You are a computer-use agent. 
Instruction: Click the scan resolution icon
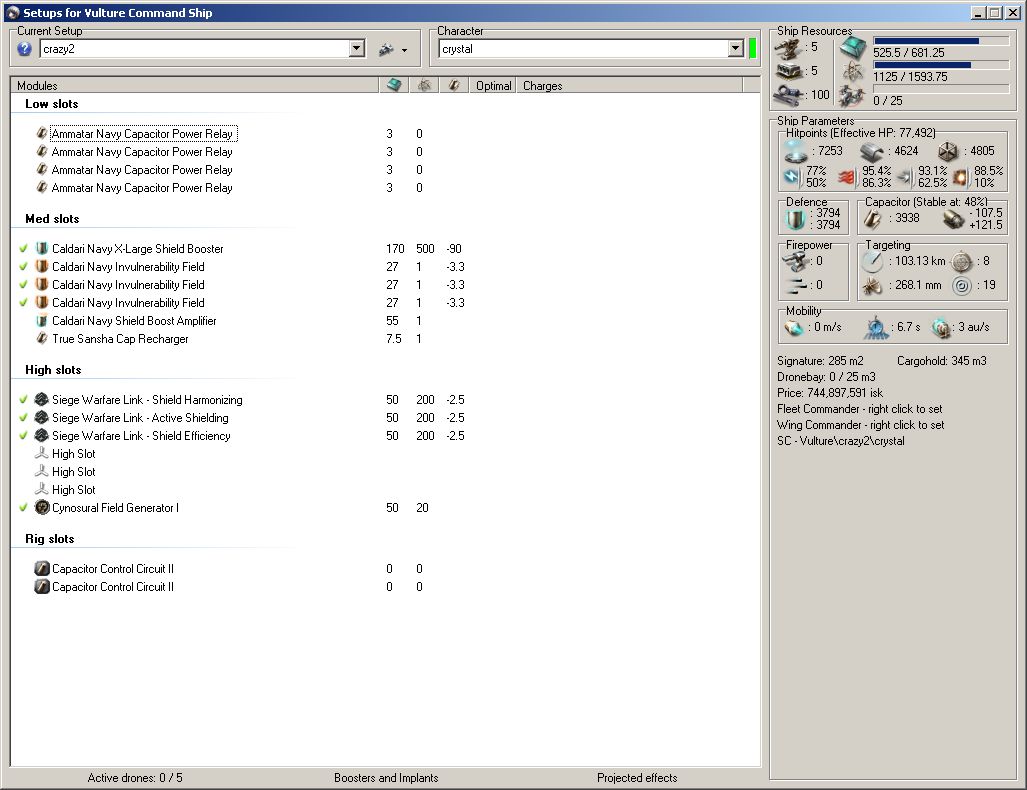[872, 286]
